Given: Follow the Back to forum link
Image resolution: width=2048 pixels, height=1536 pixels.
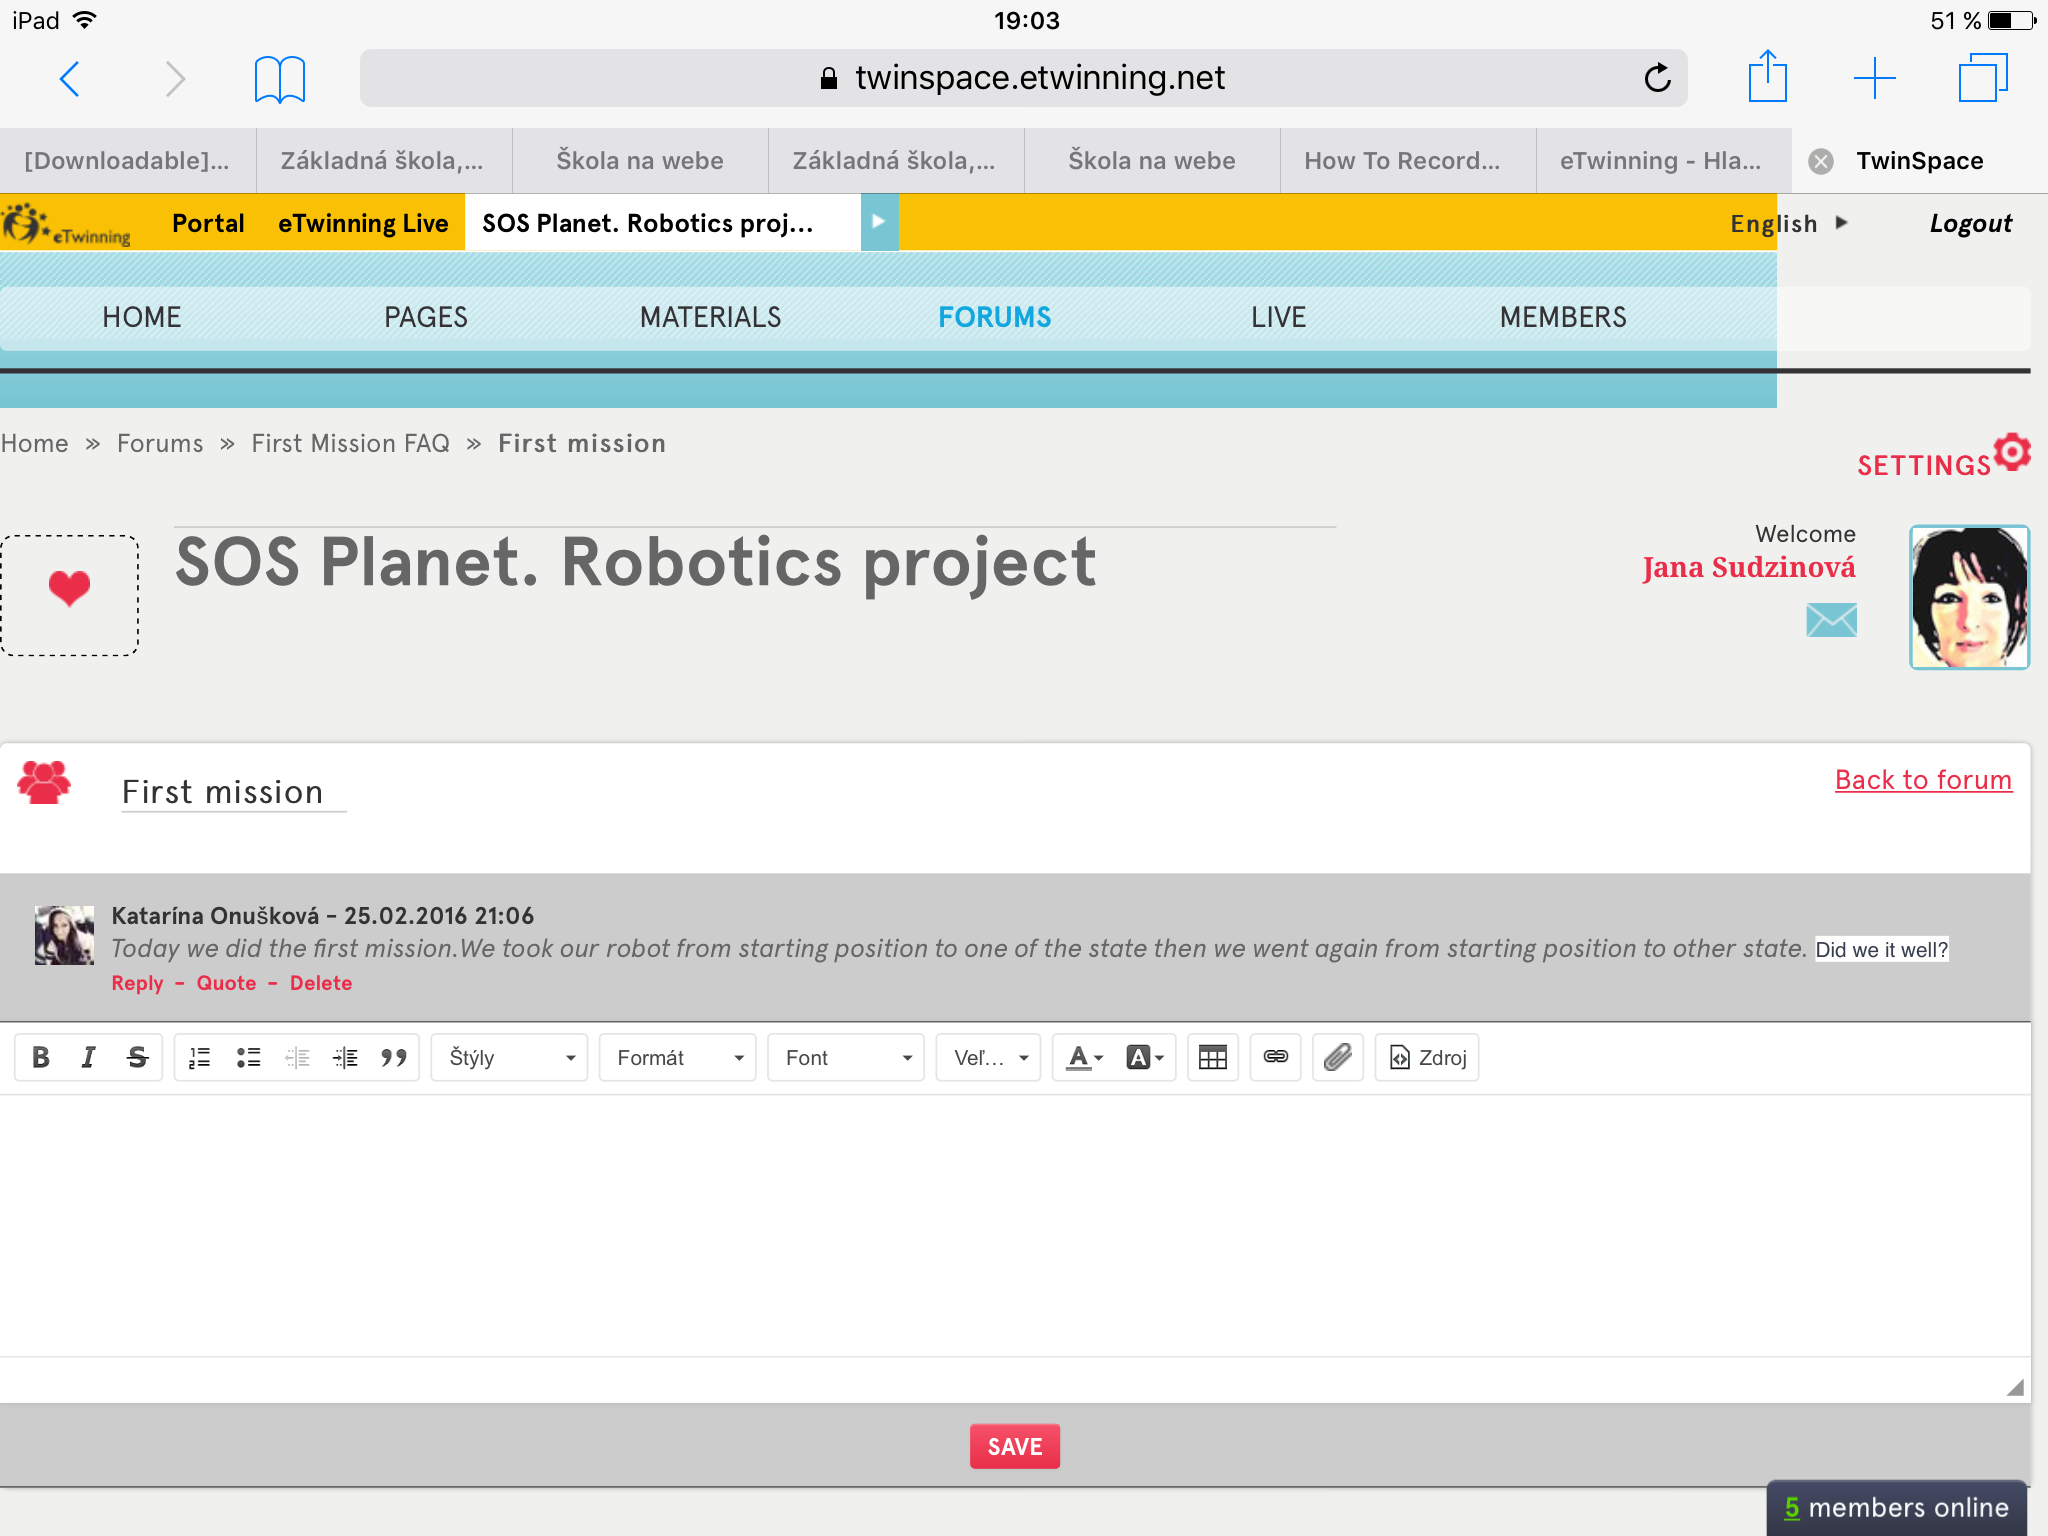Looking at the screenshot, I should (x=1923, y=780).
